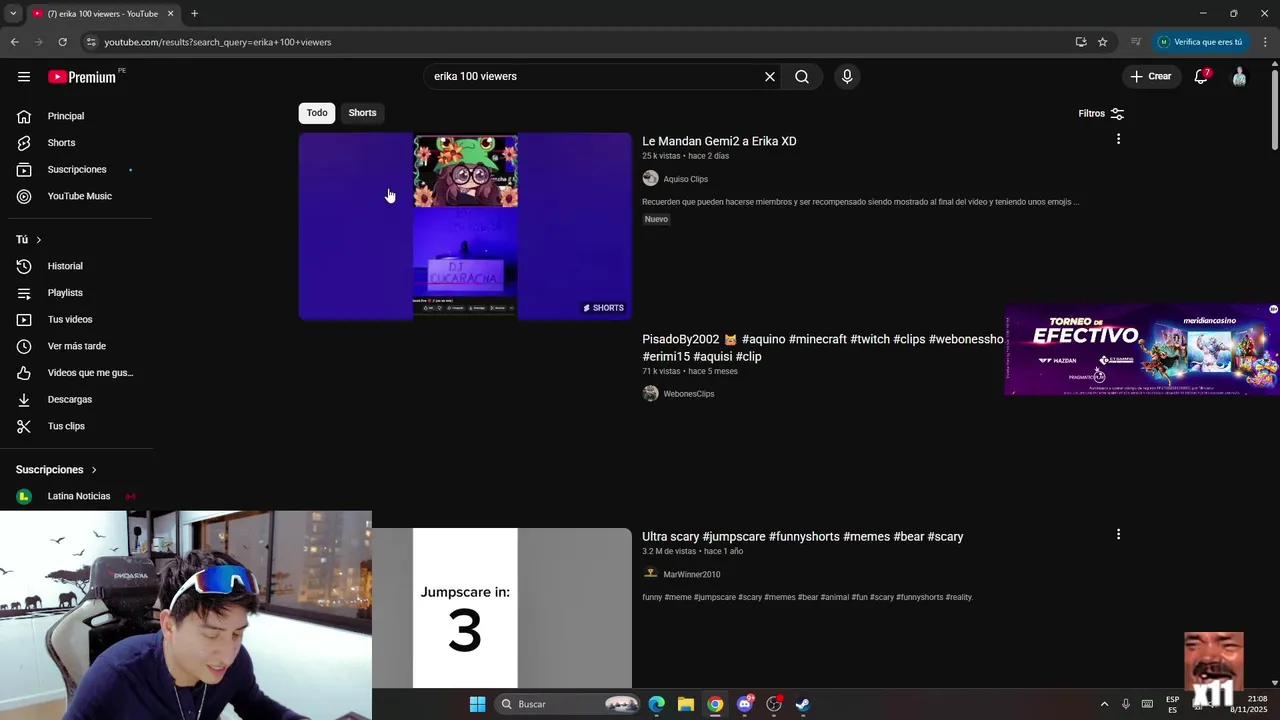
Task: Open Microsoft Edge from the taskbar
Action: coord(656,704)
